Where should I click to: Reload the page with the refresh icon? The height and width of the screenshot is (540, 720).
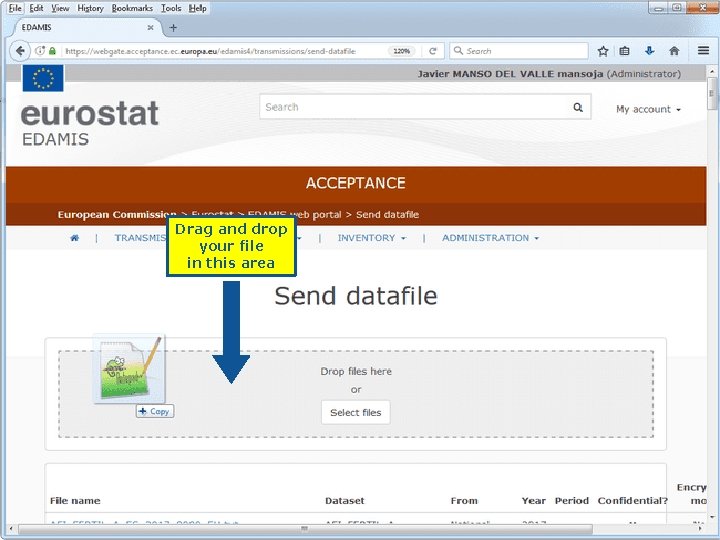pos(433,51)
